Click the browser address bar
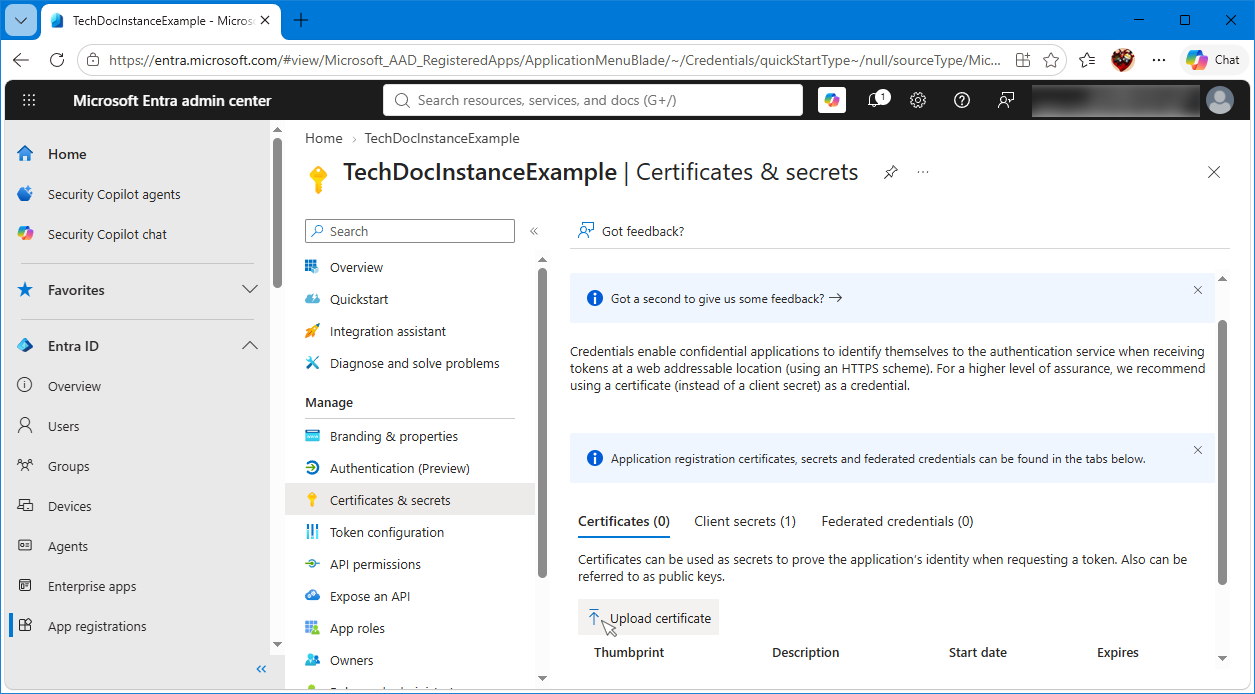Image resolution: width=1255 pixels, height=694 pixels. coord(555,60)
